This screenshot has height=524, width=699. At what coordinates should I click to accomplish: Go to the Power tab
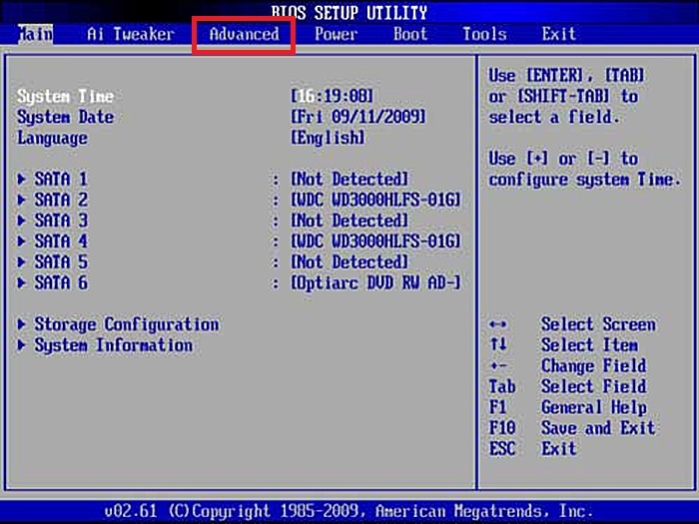(x=336, y=34)
